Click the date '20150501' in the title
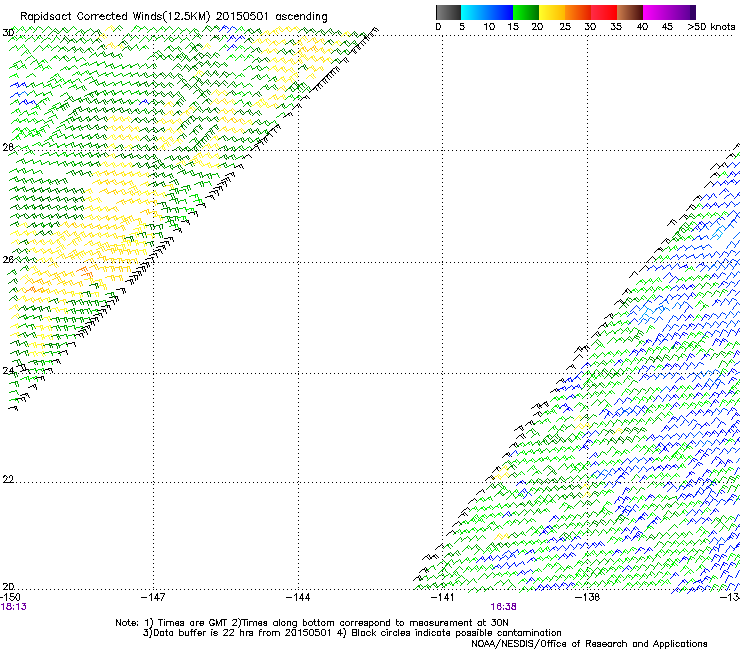This screenshot has width=740, height=650. (242, 16)
